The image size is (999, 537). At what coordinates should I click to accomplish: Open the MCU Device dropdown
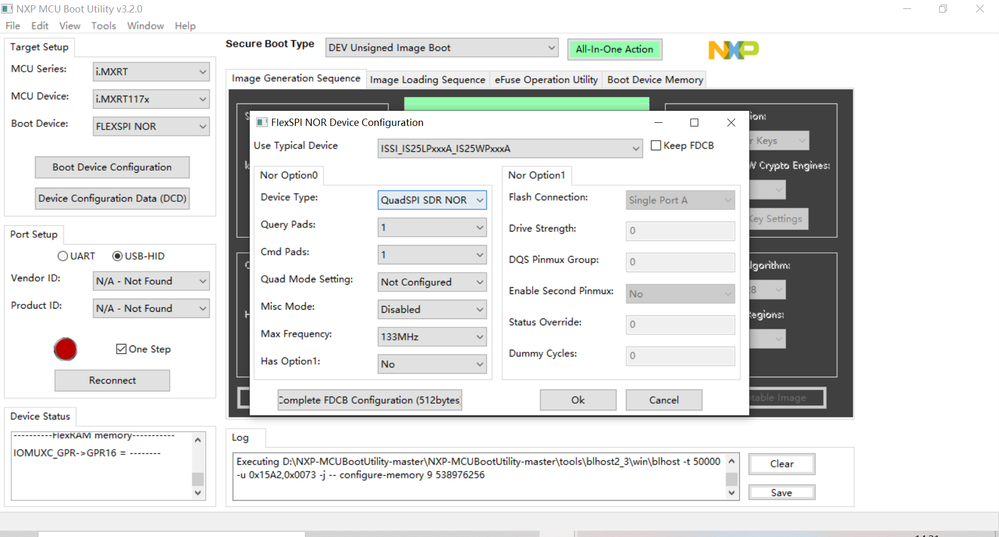(151, 99)
